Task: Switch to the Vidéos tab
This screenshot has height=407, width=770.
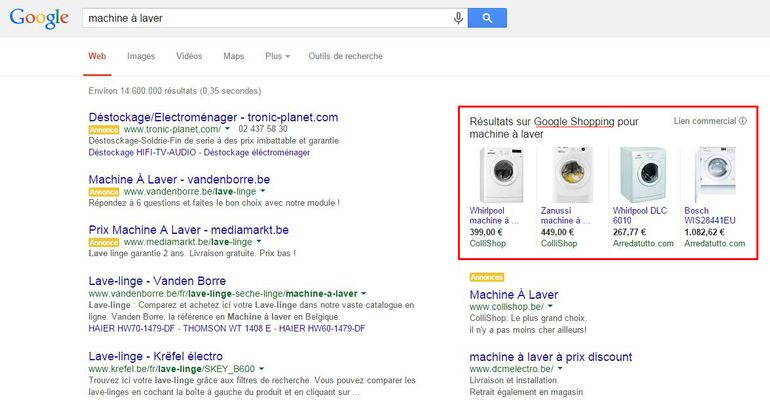Action: point(189,56)
